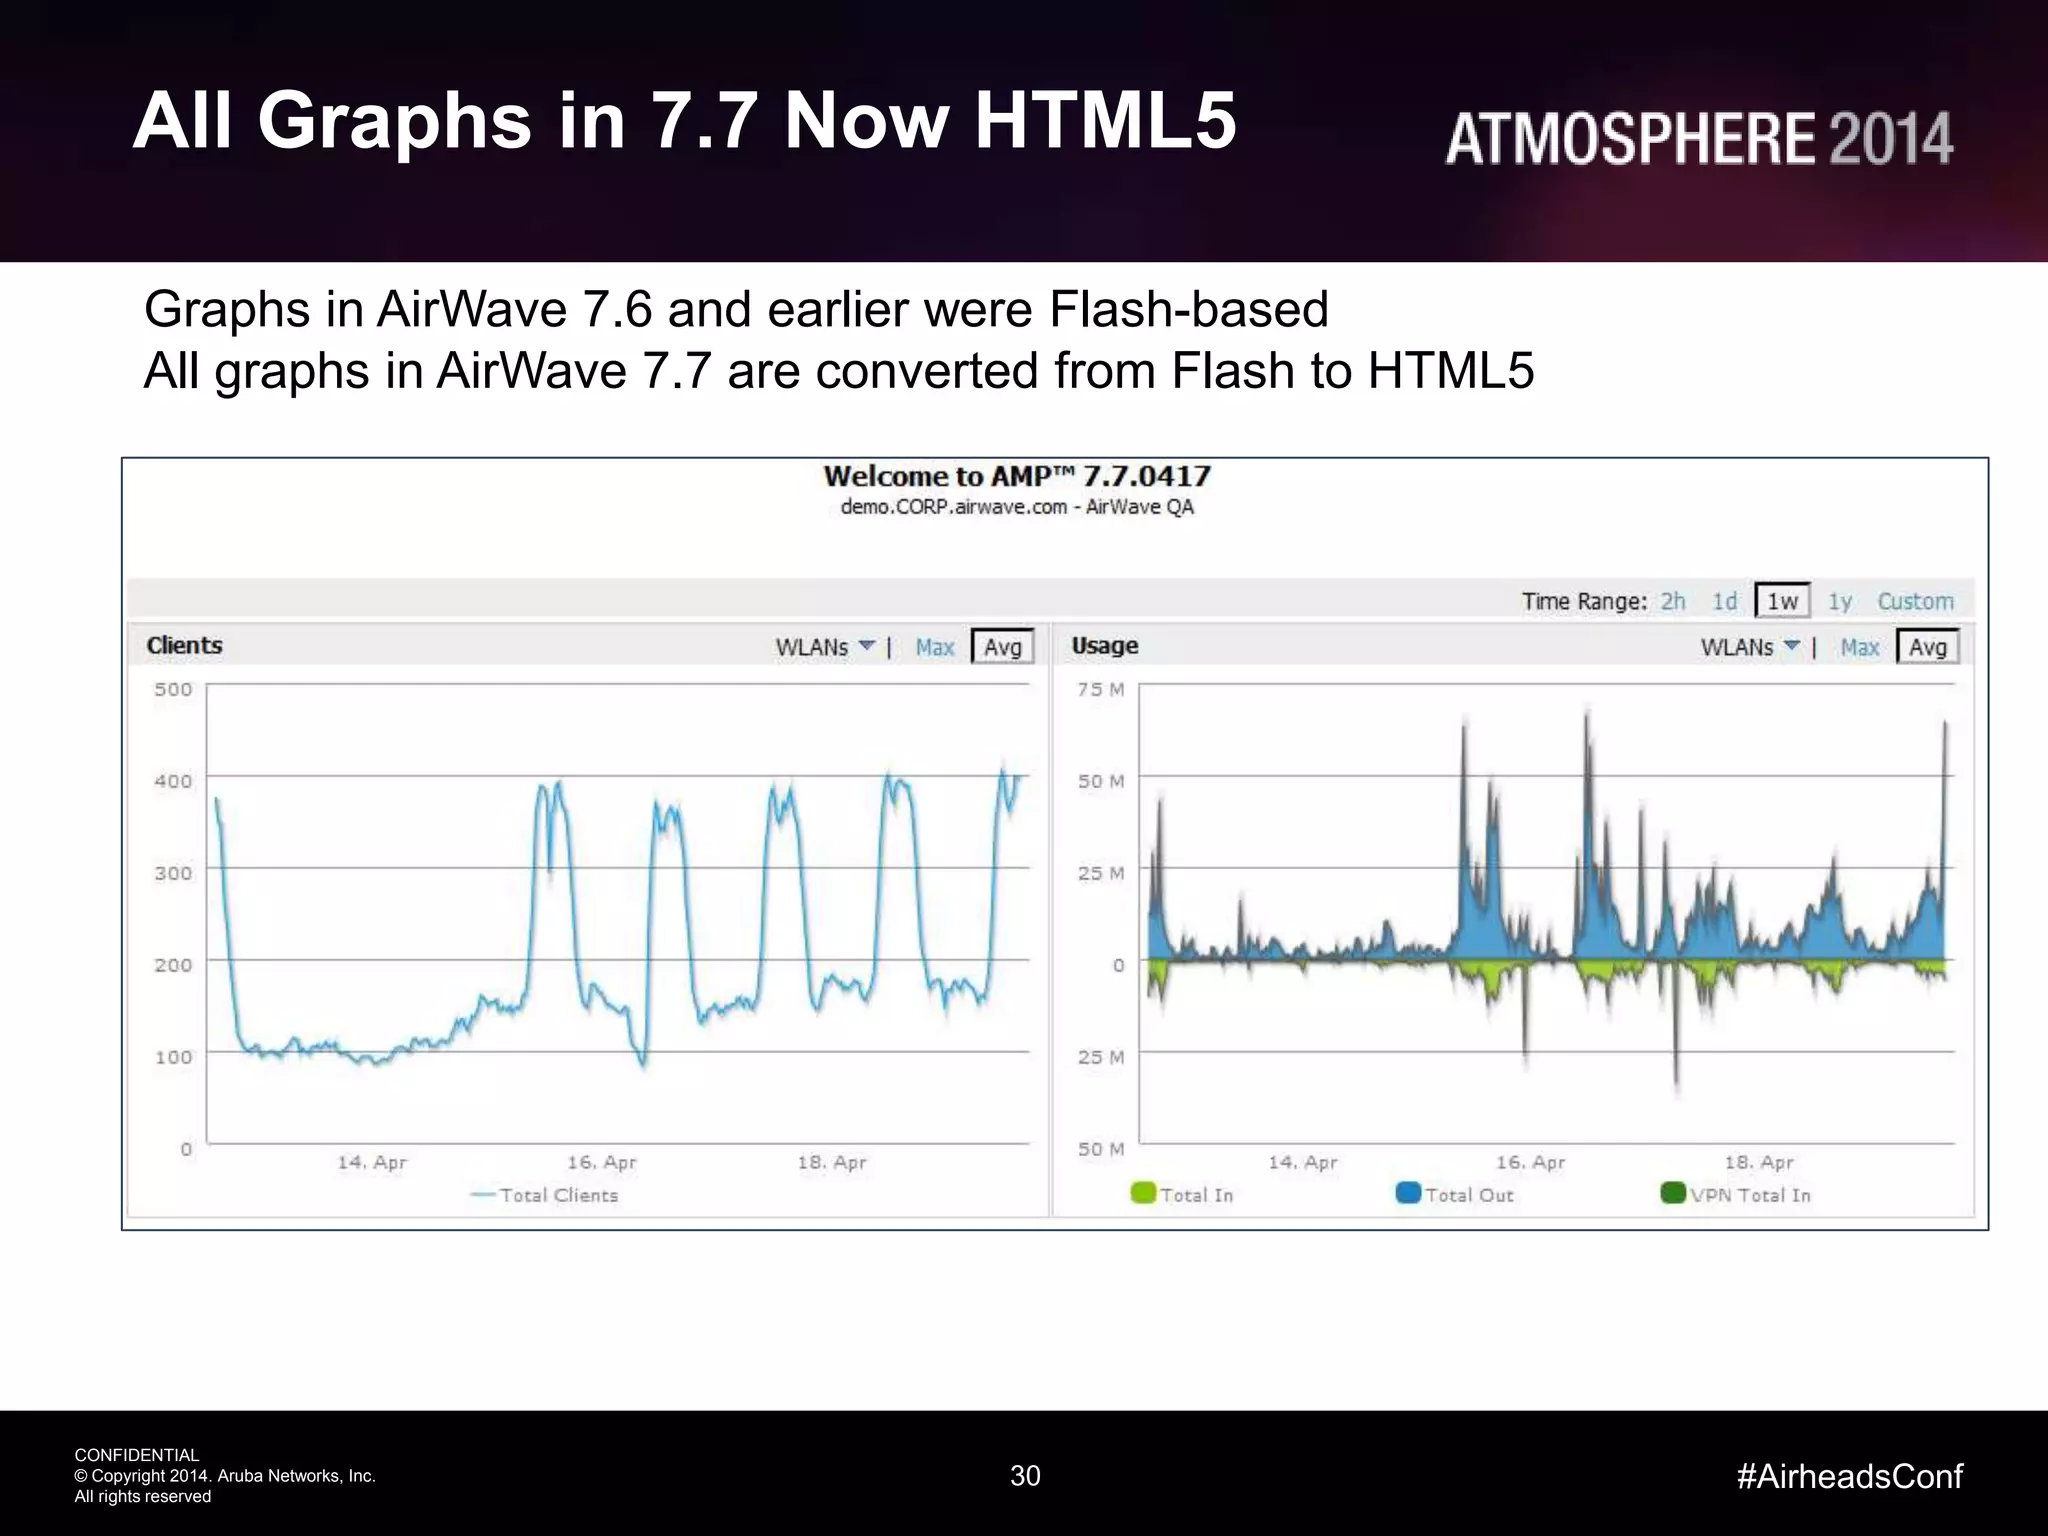Switch Clients graph to Avg
2048x1536 pixels.
1003,647
